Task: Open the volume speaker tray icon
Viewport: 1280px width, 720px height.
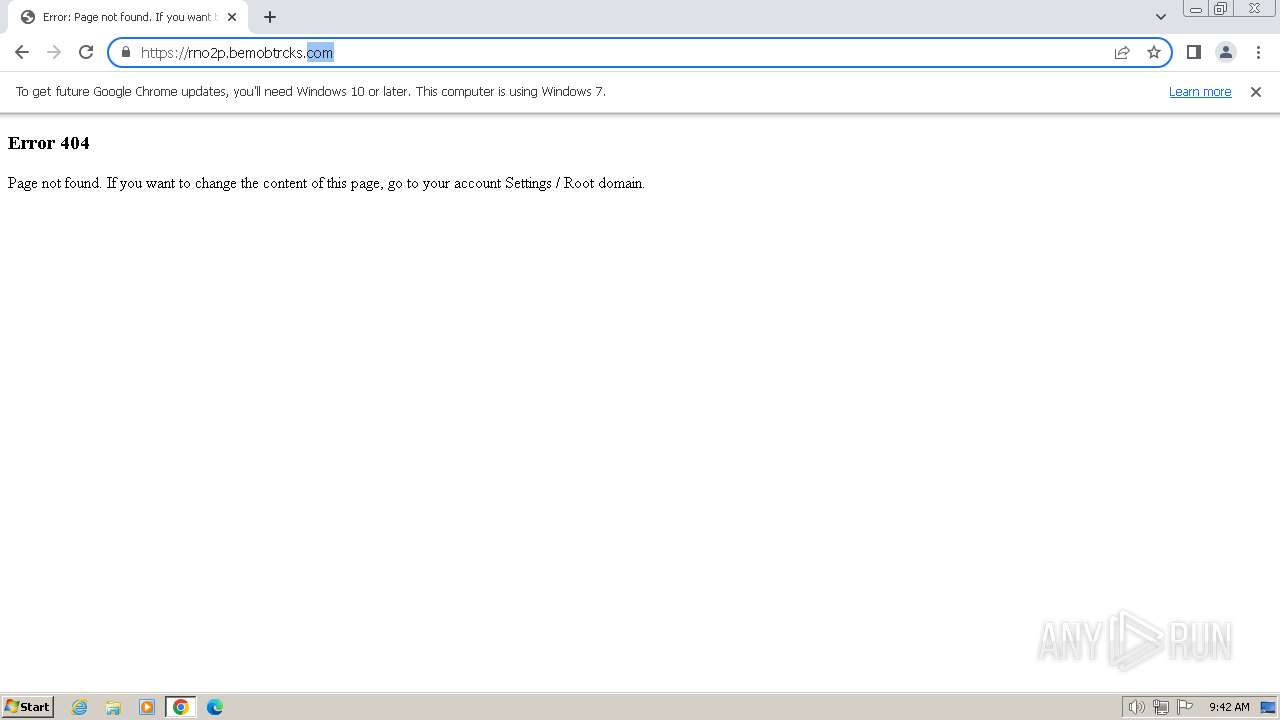Action: [x=1137, y=707]
